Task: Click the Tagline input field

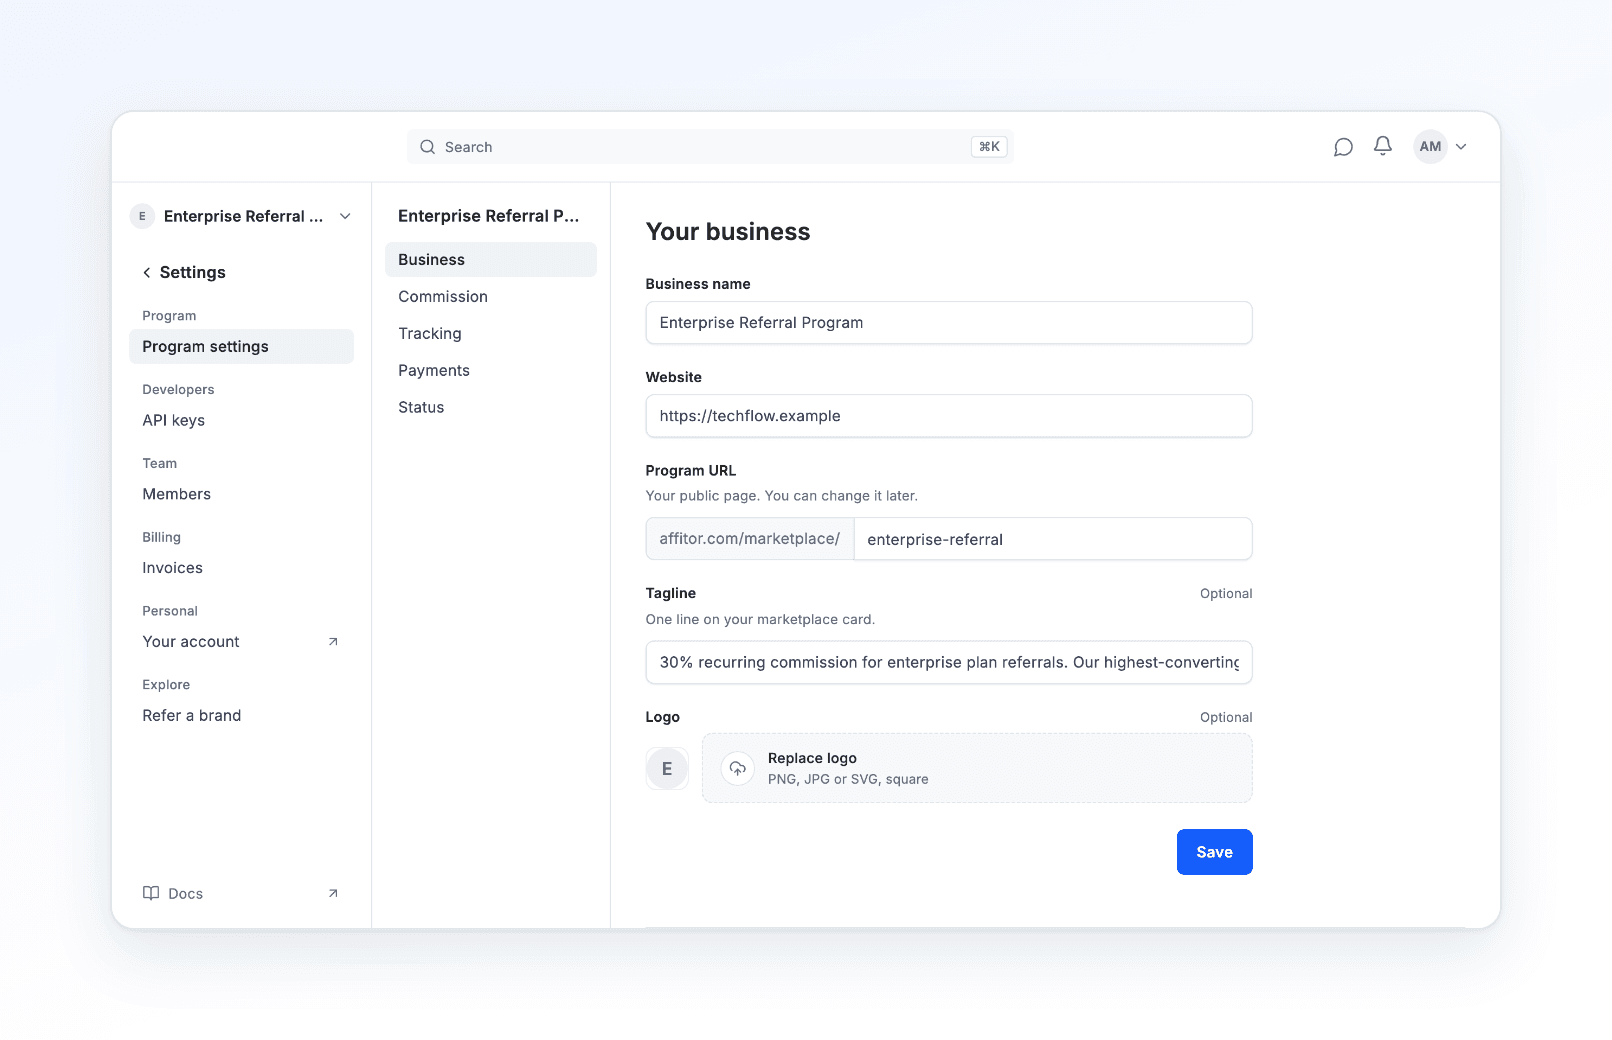Action: click(x=949, y=663)
